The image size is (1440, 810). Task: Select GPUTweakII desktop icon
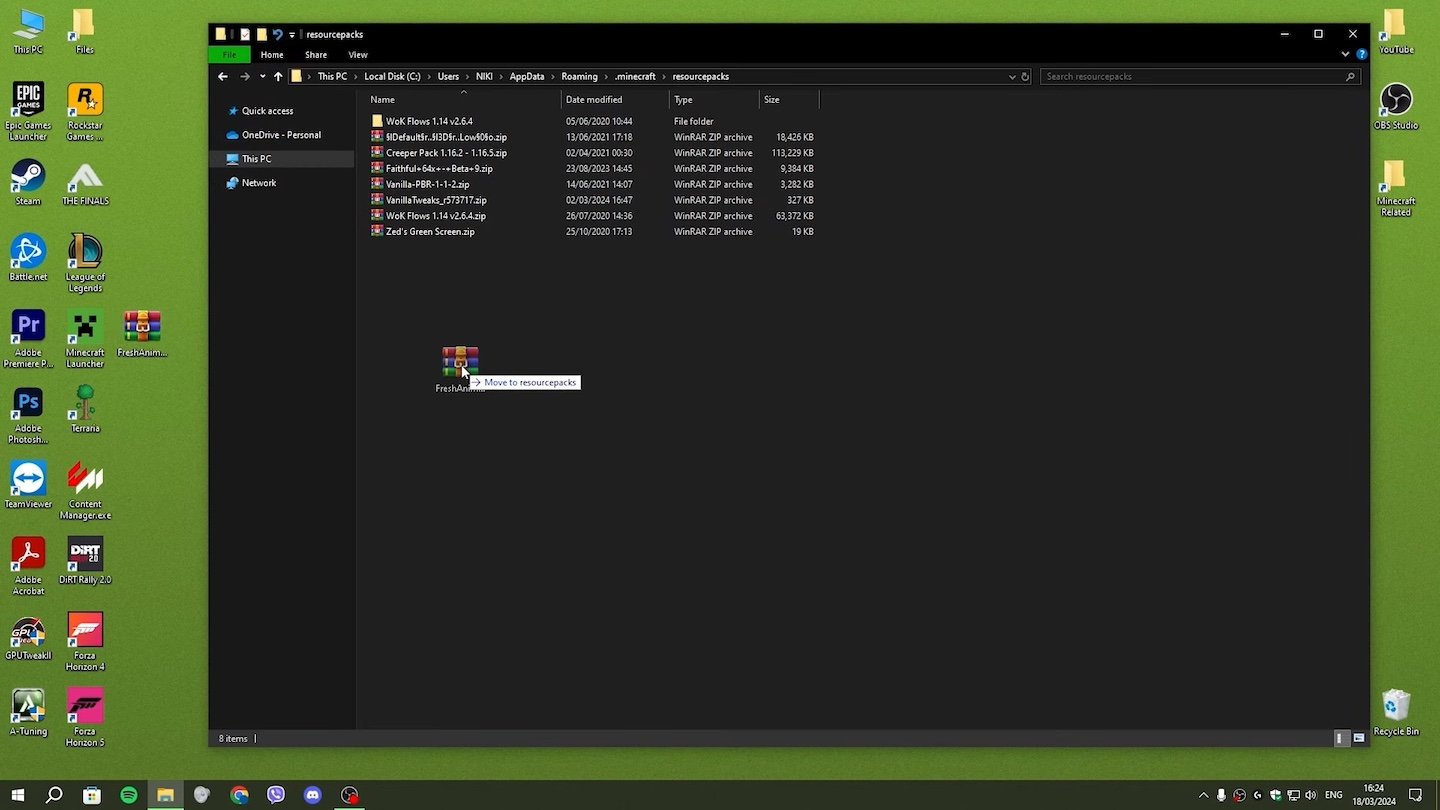pos(28,638)
